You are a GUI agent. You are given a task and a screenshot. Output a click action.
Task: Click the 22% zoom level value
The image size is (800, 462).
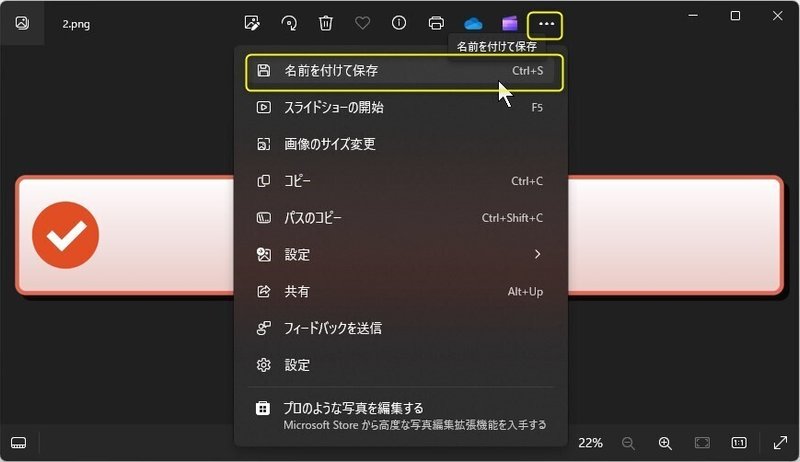(590, 443)
